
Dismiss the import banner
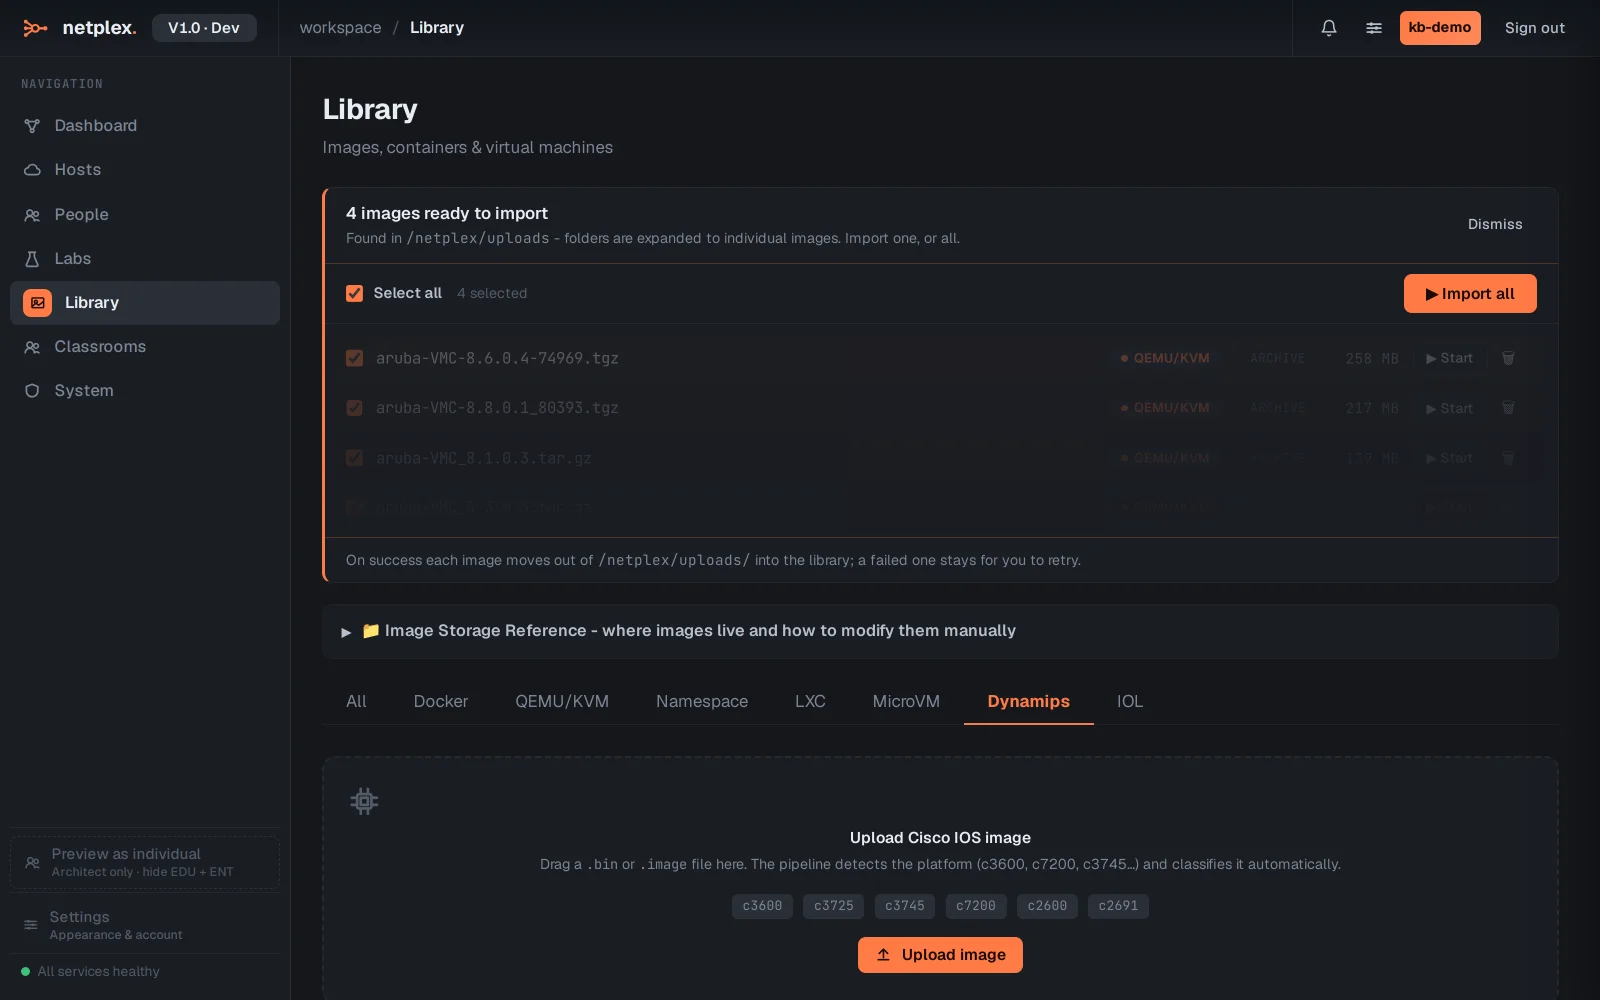click(x=1495, y=225)
